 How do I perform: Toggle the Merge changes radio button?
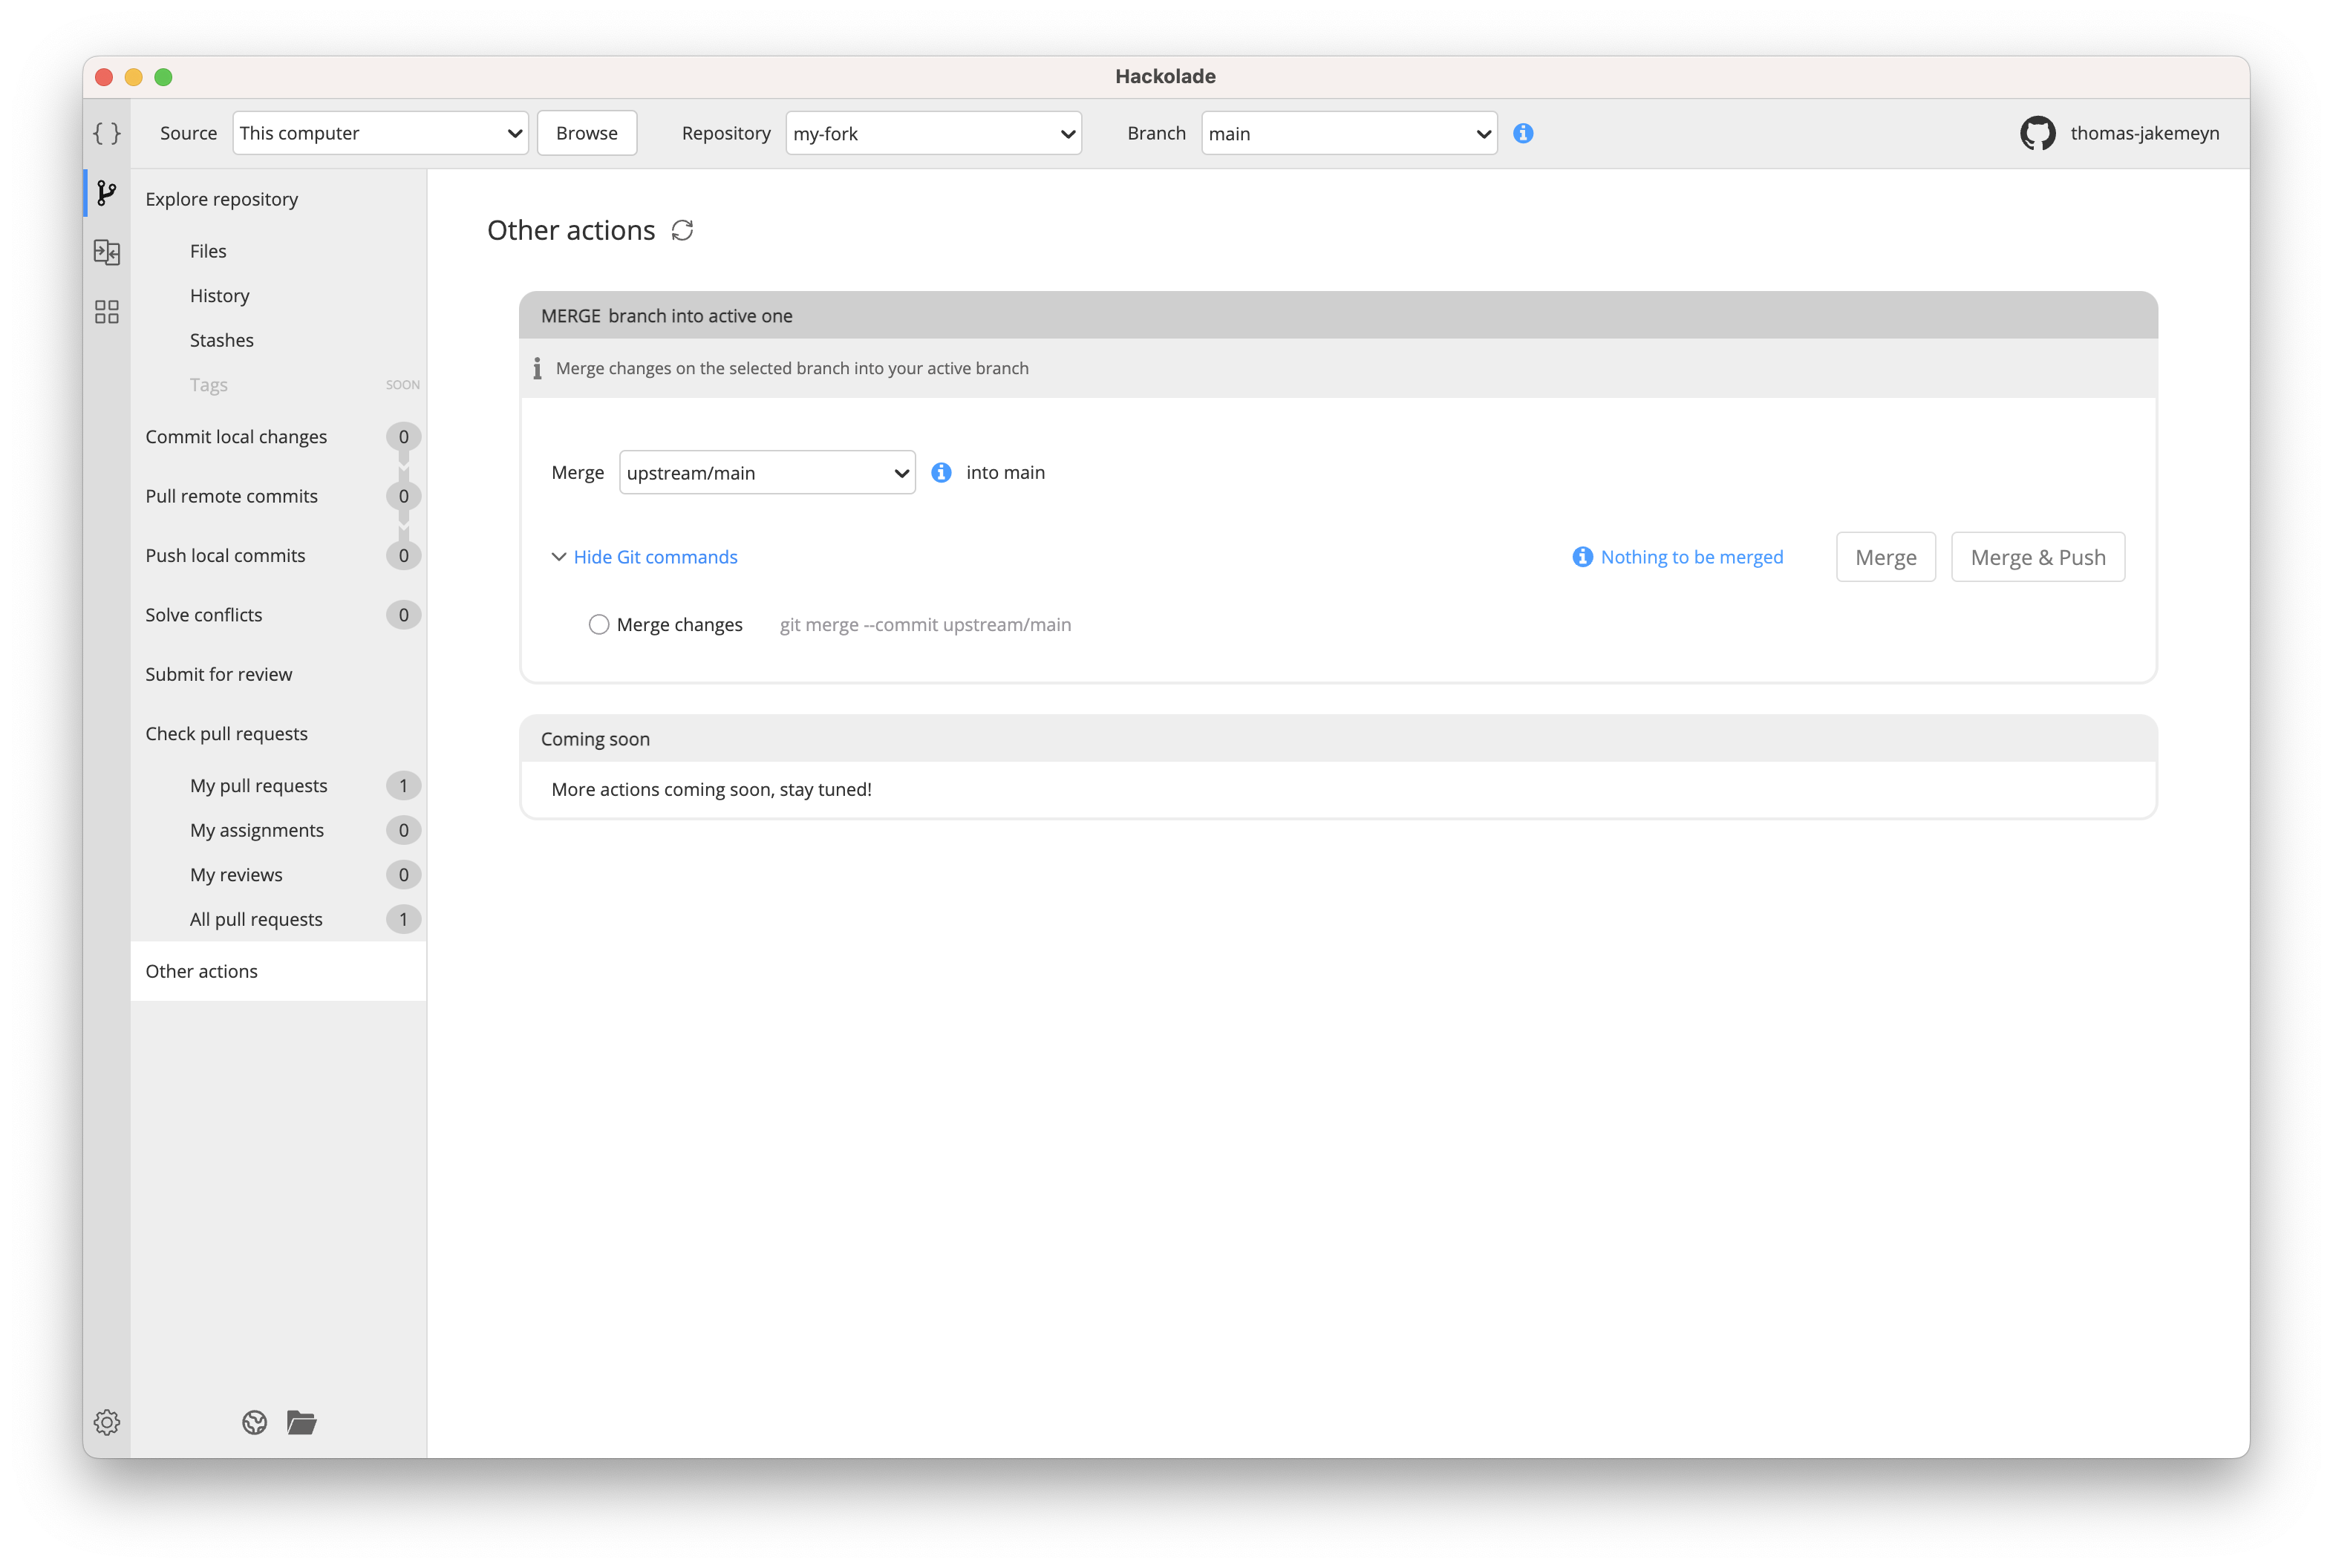(598, 625)
